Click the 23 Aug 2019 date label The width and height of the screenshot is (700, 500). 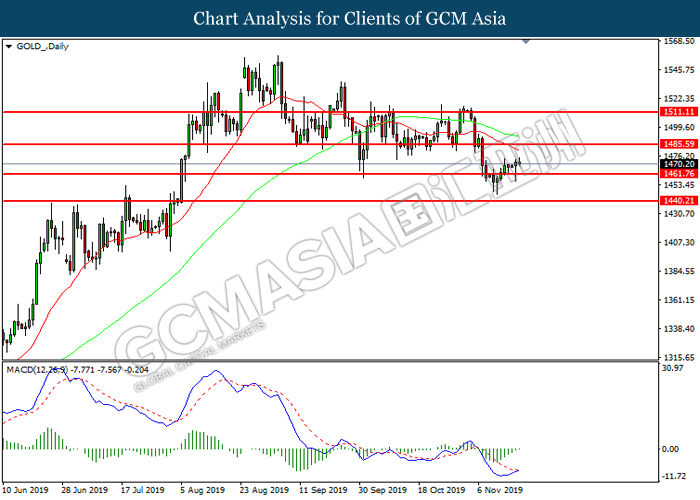263,490
